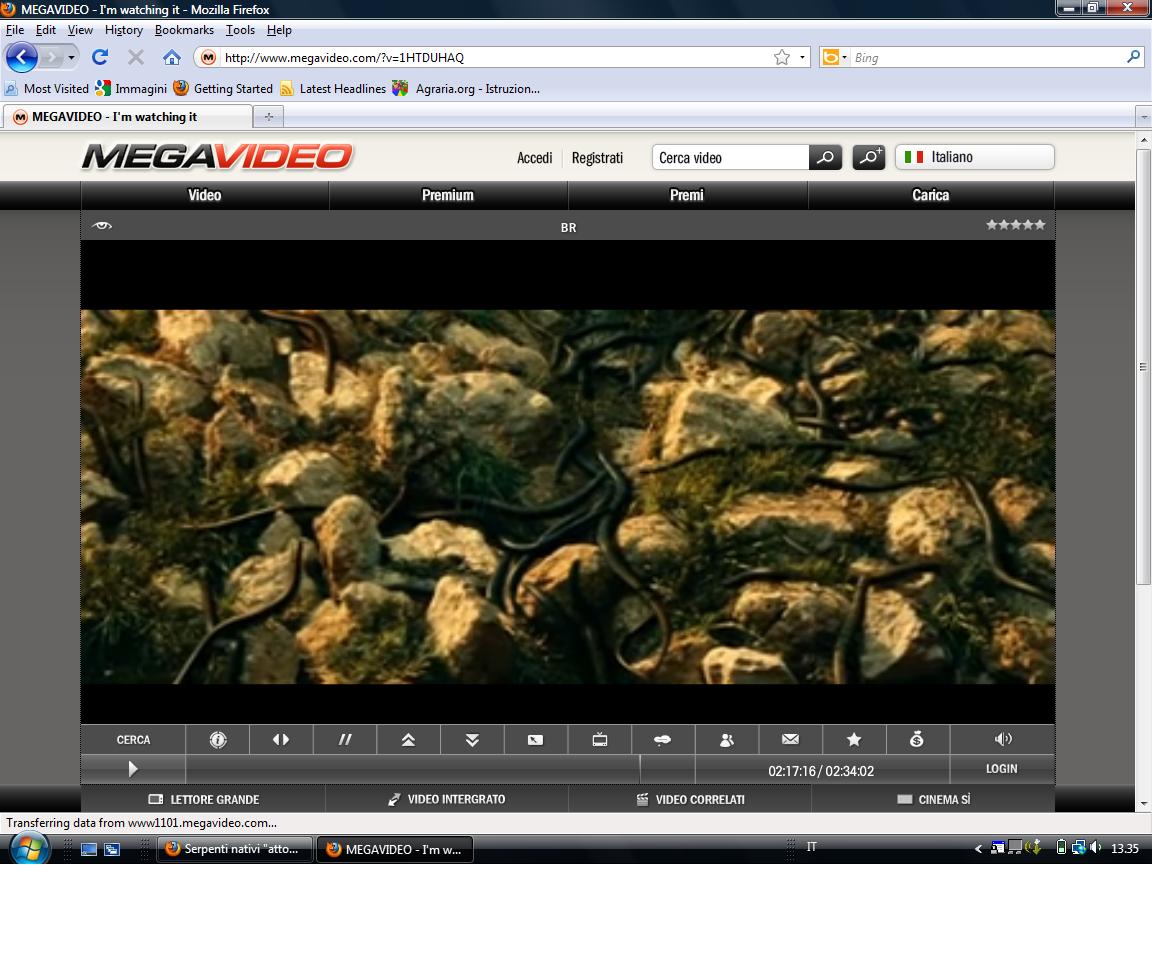
Task: Click the video progress bar to seek
Action: 412,769
